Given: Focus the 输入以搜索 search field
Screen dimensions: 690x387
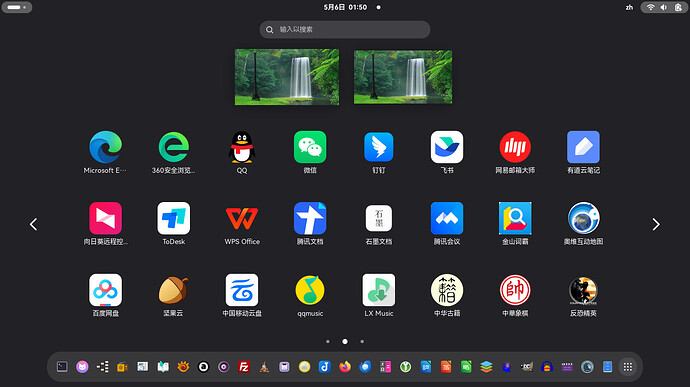Looking at the screenshot, I should point(345,29).
